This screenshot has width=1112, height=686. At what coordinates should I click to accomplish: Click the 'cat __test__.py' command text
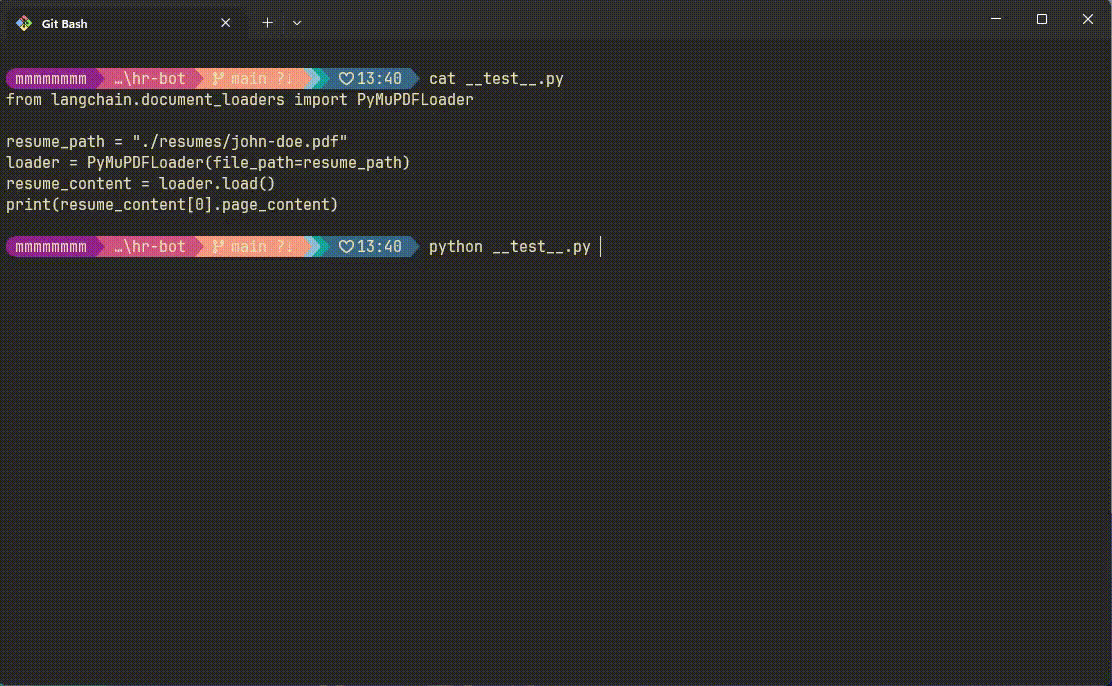point(496,79)
